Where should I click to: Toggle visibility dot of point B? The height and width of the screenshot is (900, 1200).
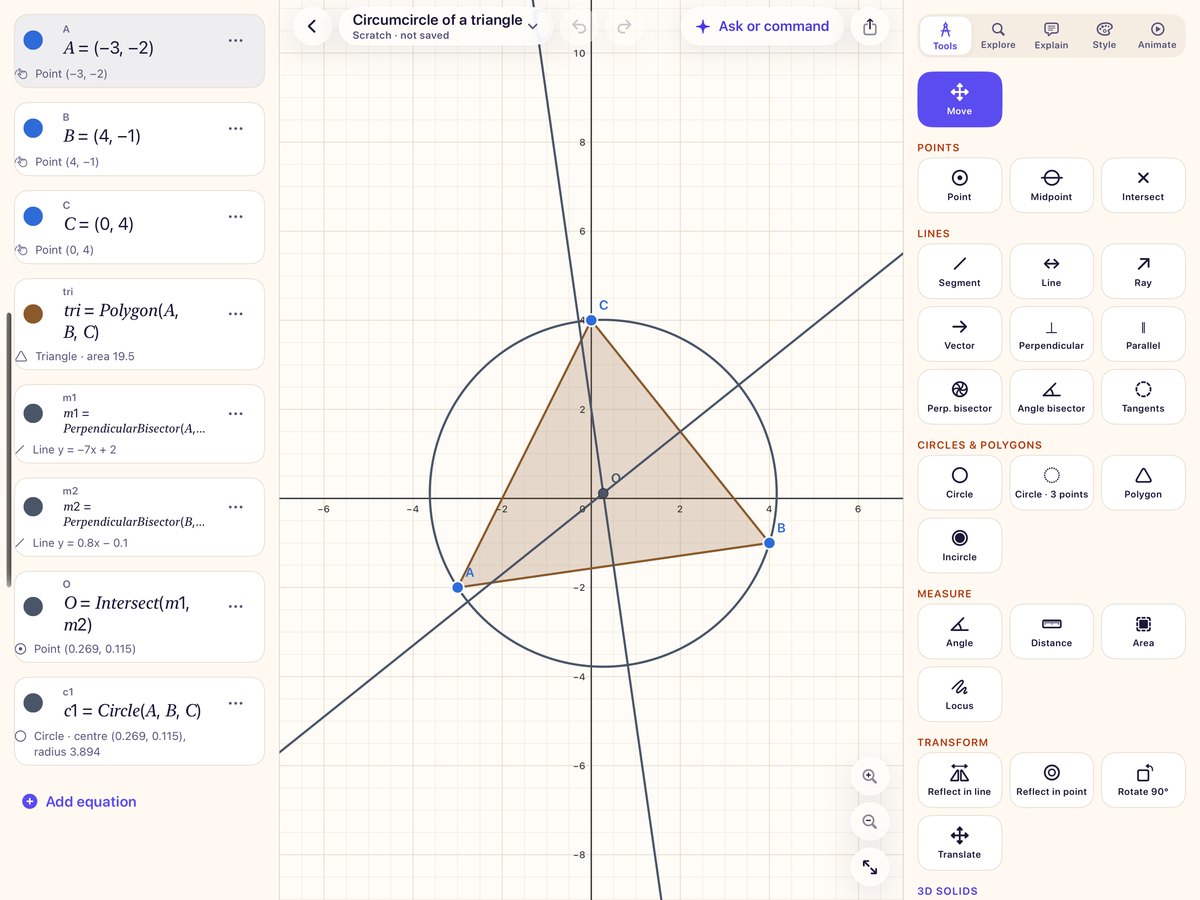33,128
